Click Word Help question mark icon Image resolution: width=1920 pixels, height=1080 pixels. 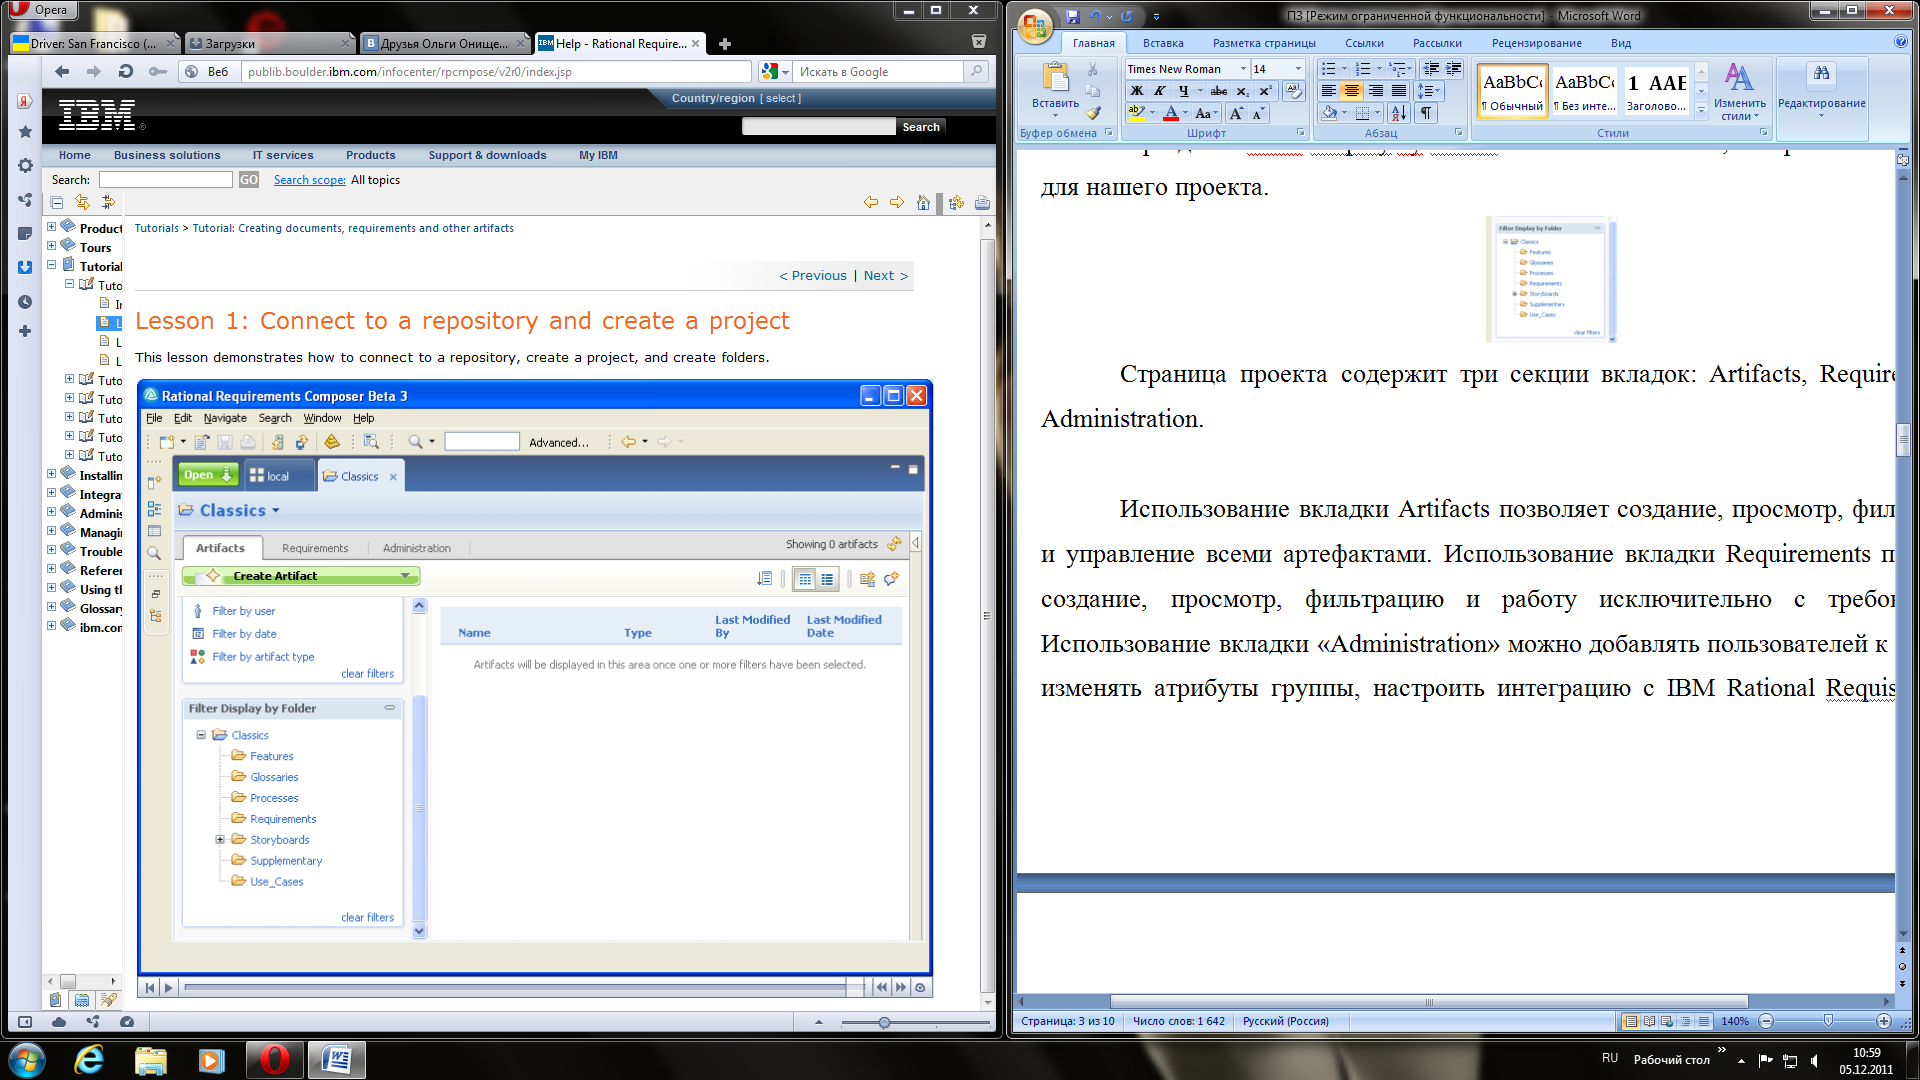[1900, 42]
